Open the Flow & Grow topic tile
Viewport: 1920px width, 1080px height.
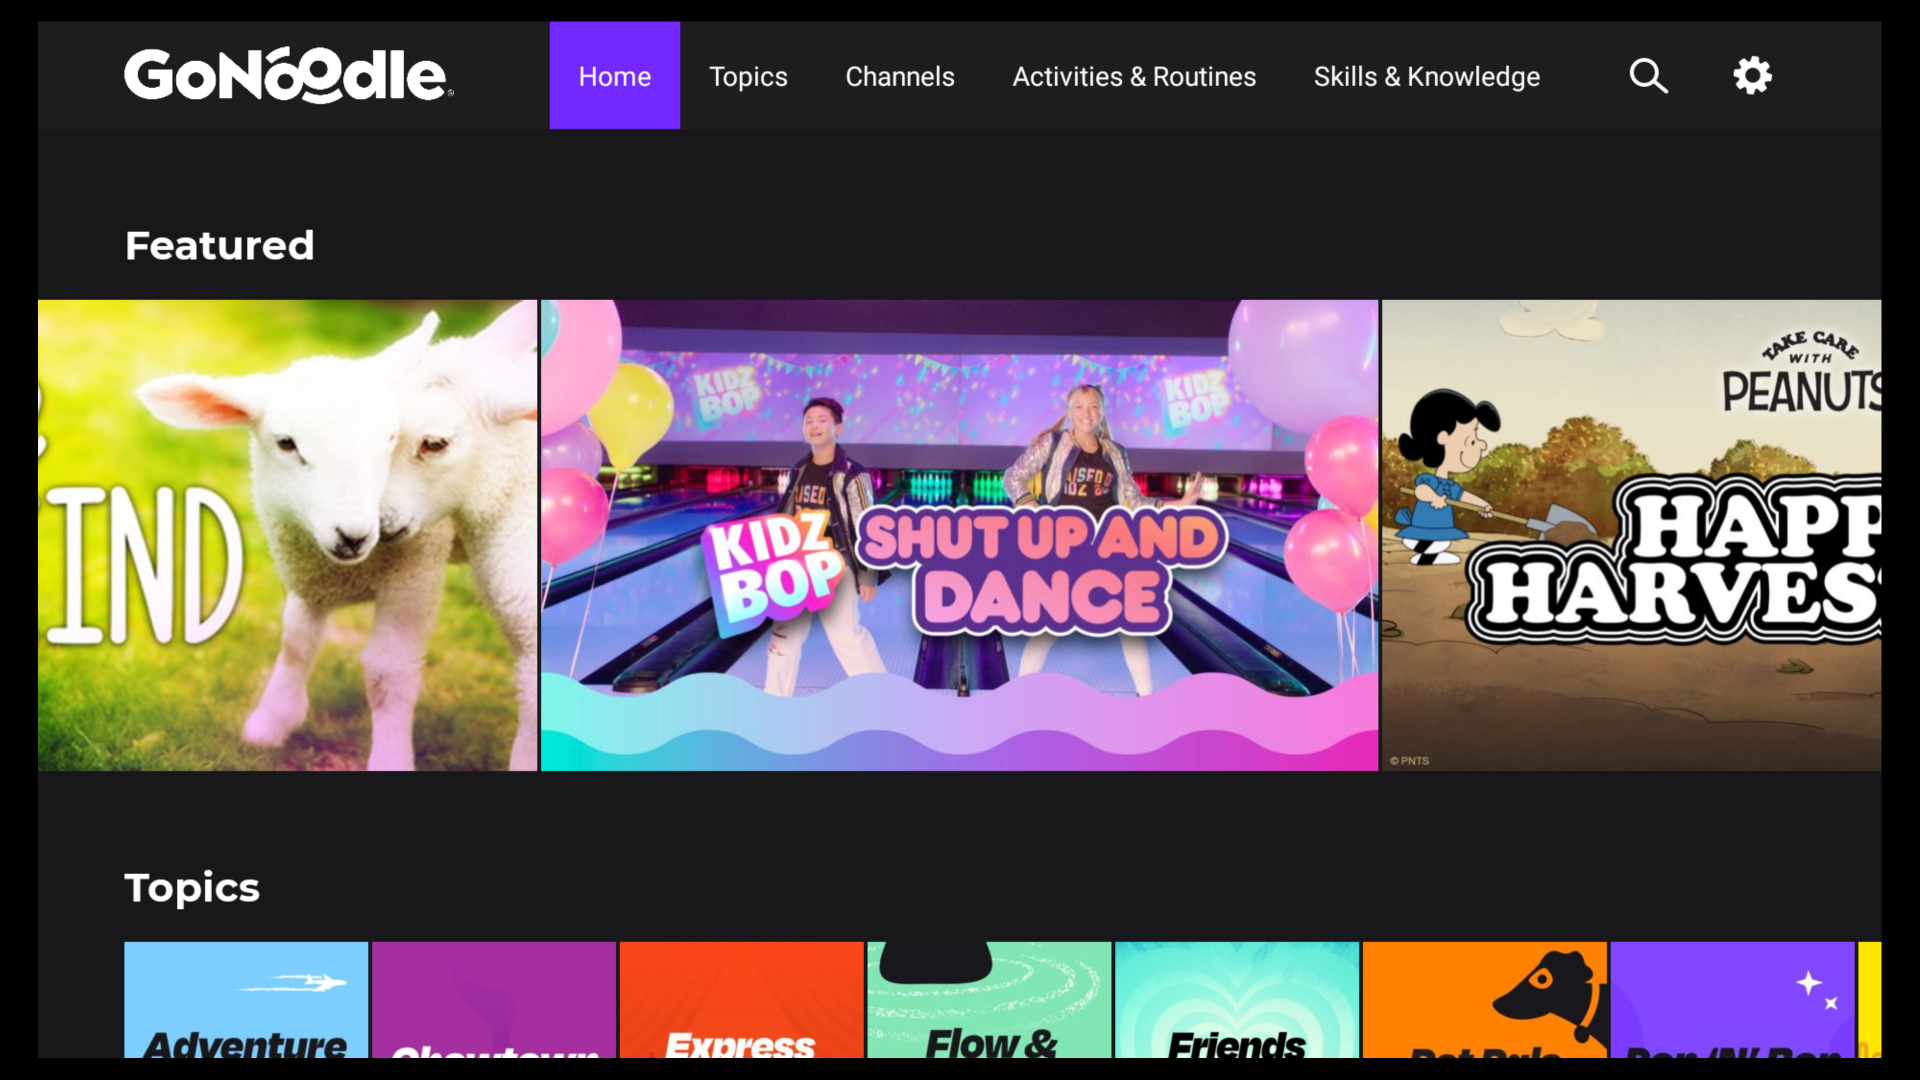point(989,1010)
